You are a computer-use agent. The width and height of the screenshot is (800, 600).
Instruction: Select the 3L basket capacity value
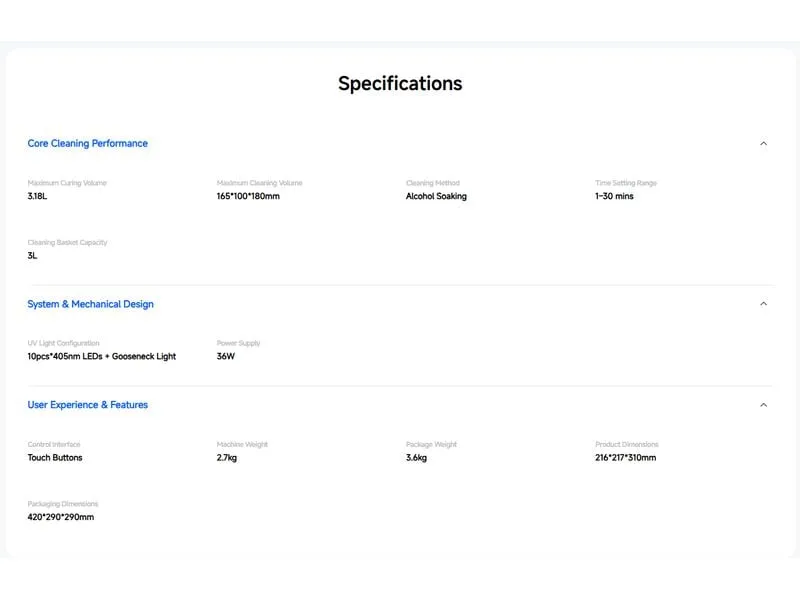[x=33, y=256]
